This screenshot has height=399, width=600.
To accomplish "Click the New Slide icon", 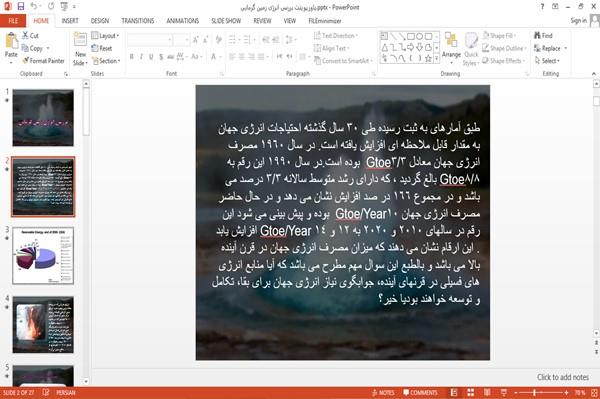I will (x=80, y=40).
